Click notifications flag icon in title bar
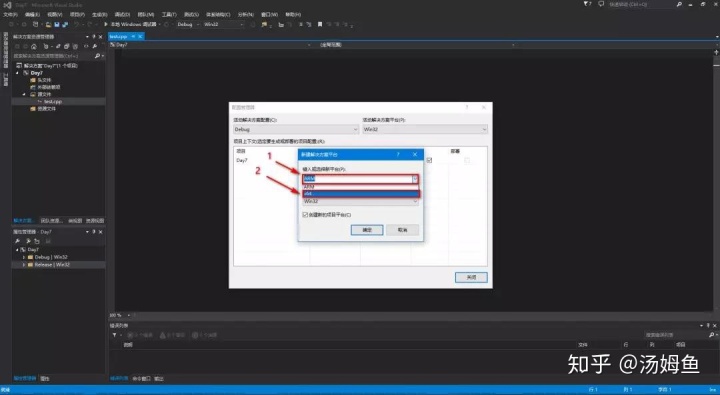This screenshot has height=395, width=720. point(587,4)
